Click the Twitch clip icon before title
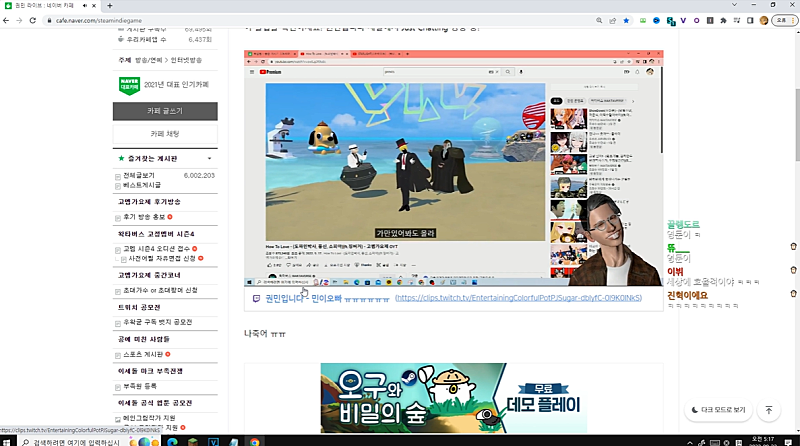Screen dimensions: 800x446 (256, 299)
